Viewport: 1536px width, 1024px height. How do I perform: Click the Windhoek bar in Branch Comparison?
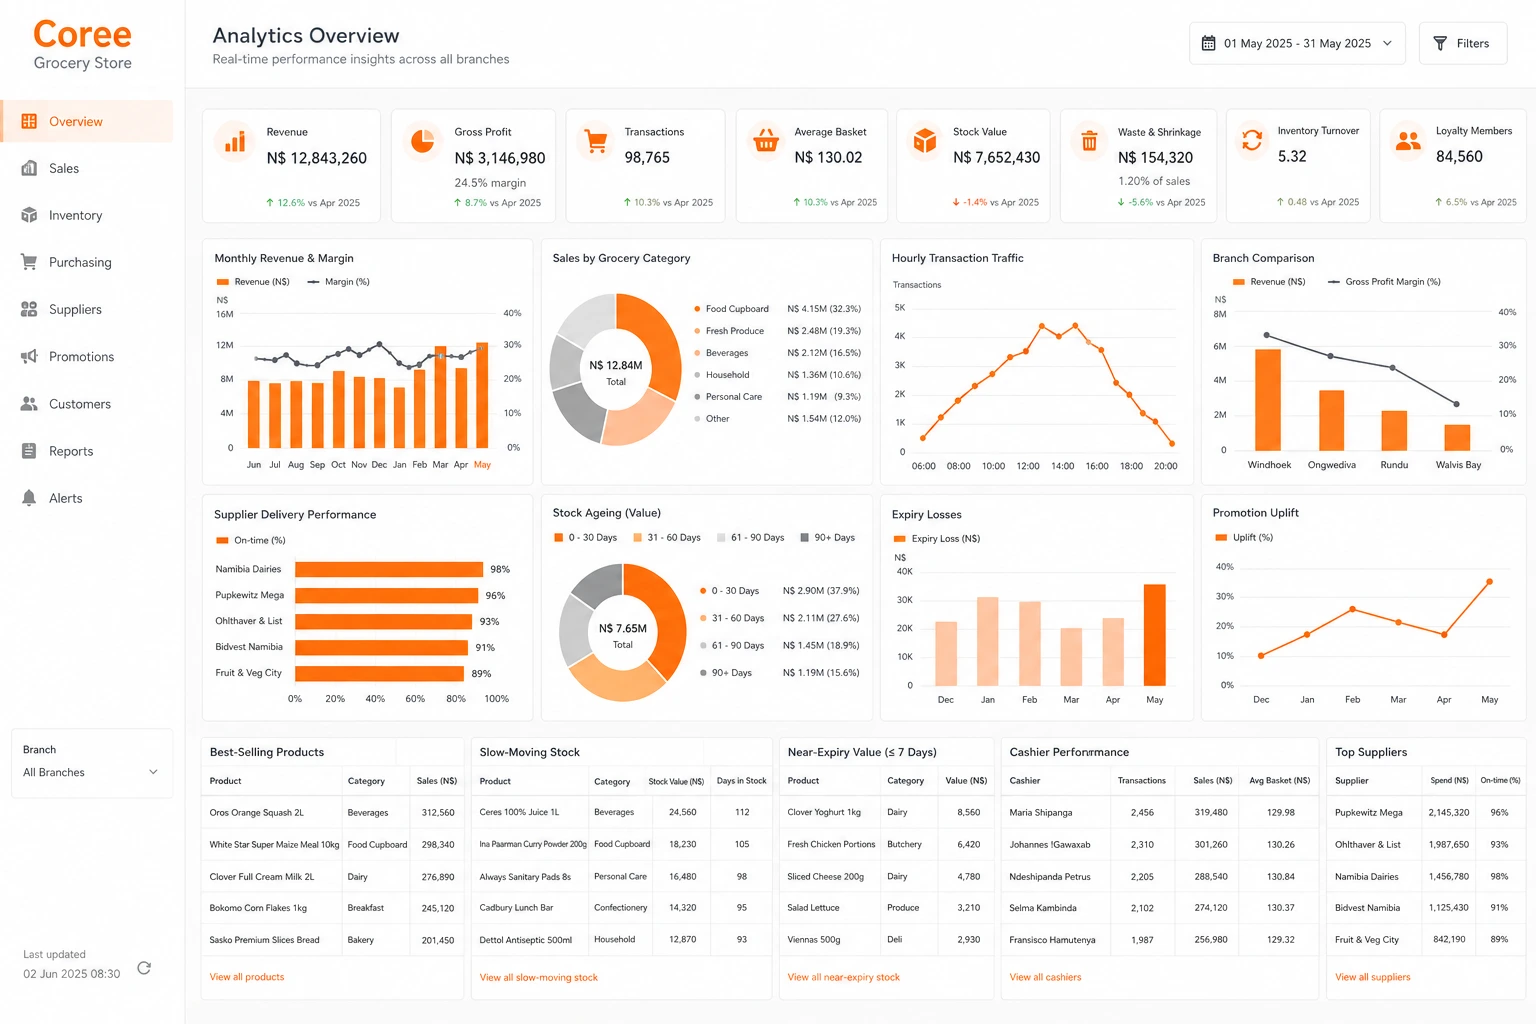pos(1268,400)
